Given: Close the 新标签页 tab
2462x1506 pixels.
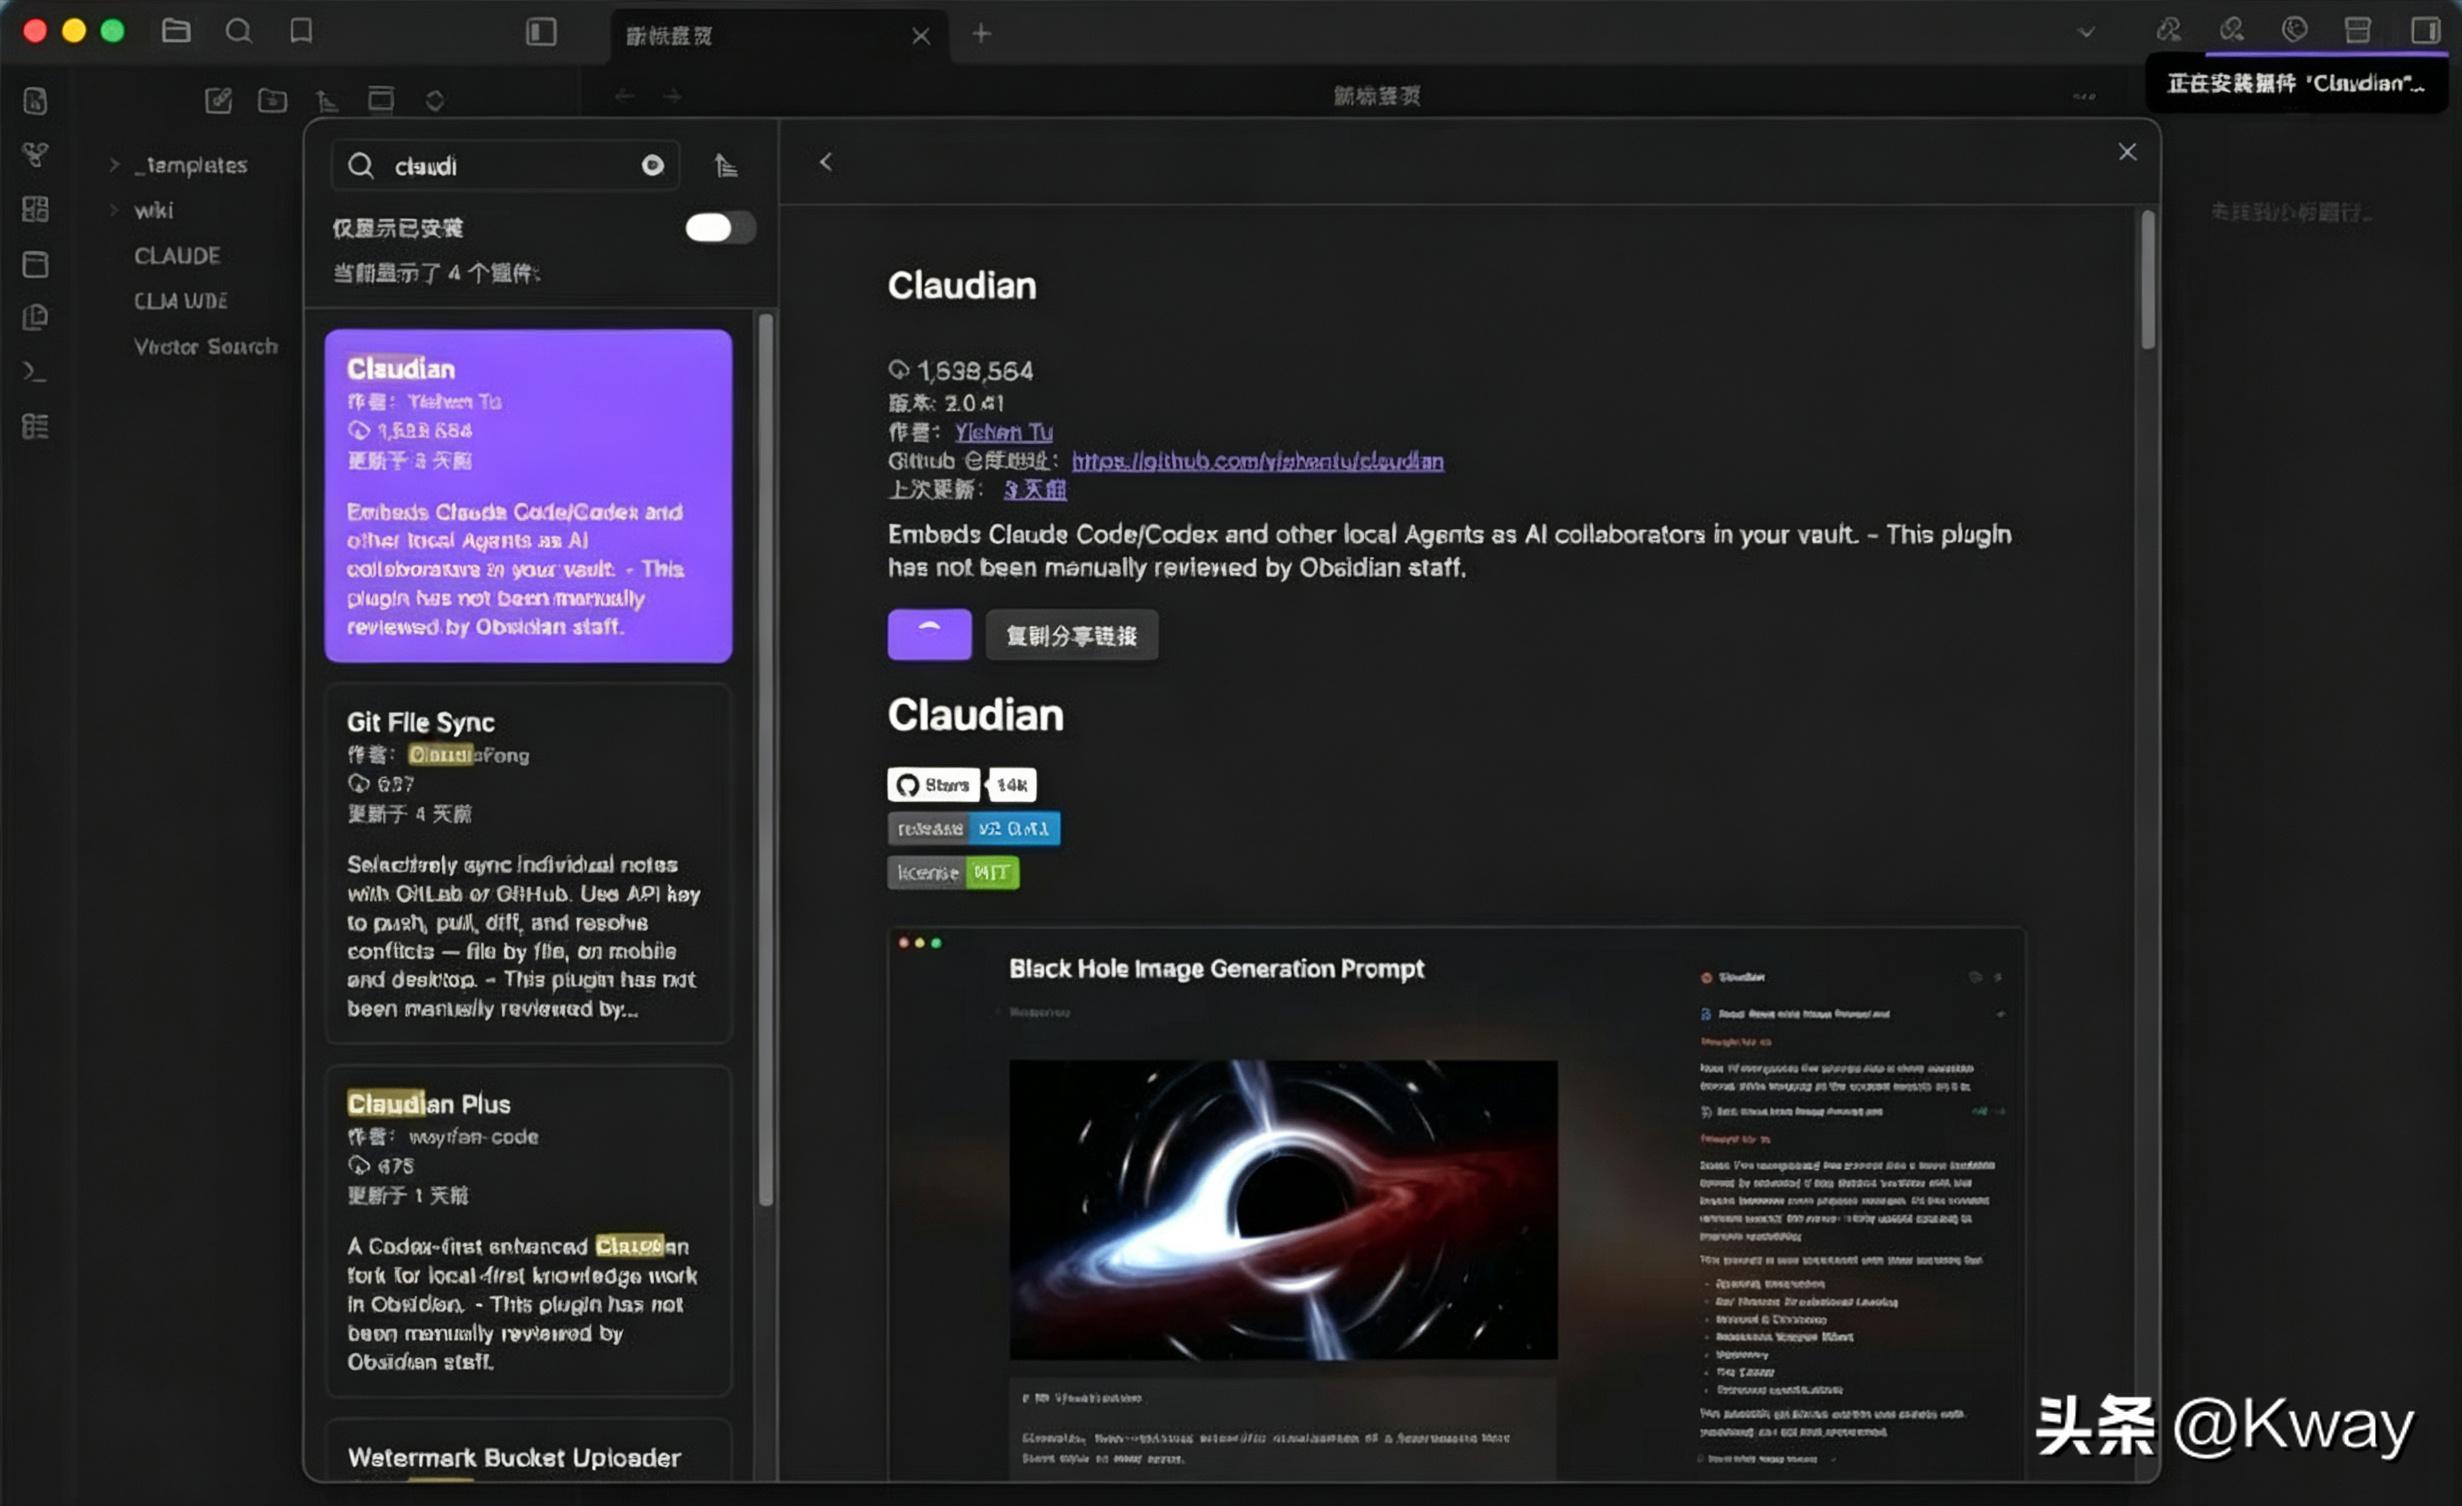Looking at the screenshot, I should click(921, 36).
